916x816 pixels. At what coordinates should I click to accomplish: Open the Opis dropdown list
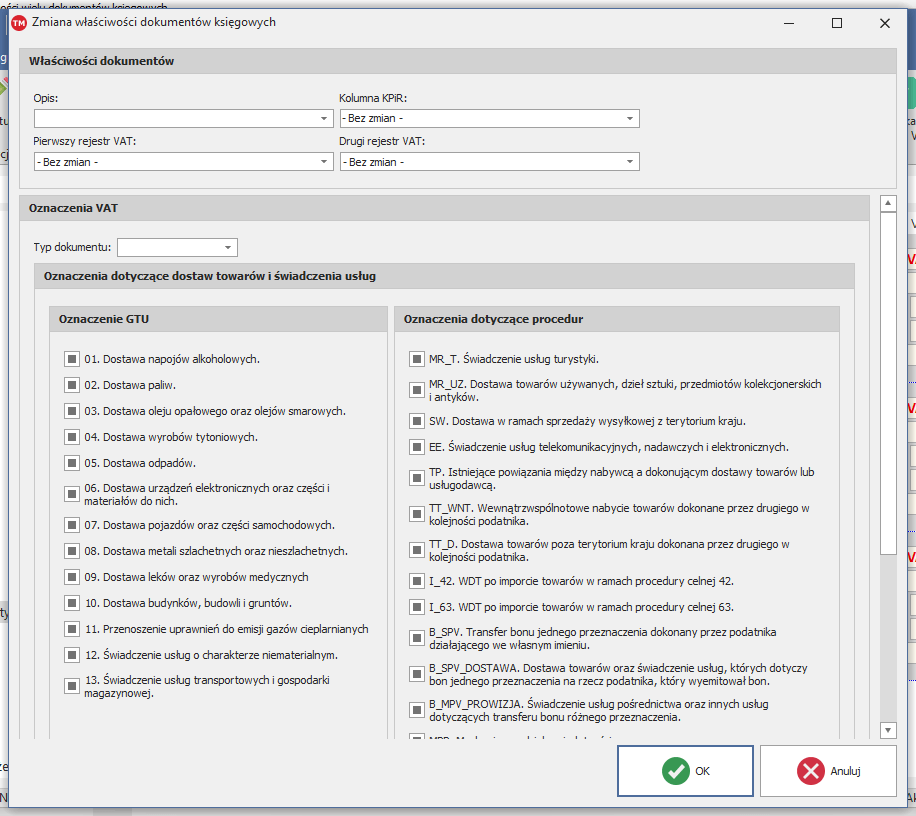point(324,119)
